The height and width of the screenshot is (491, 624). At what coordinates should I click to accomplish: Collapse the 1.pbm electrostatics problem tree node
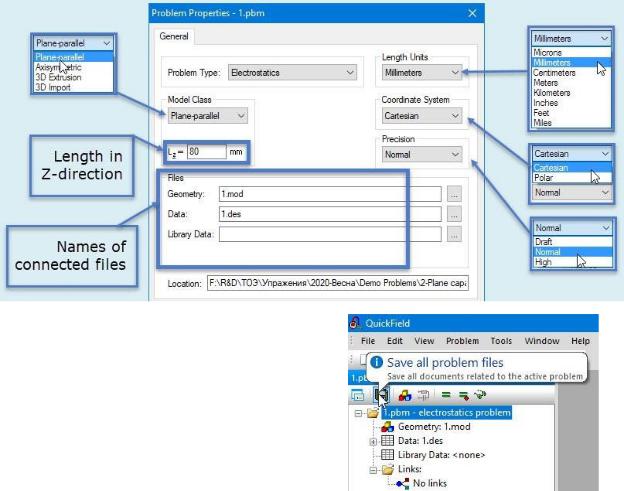(358, 413)
